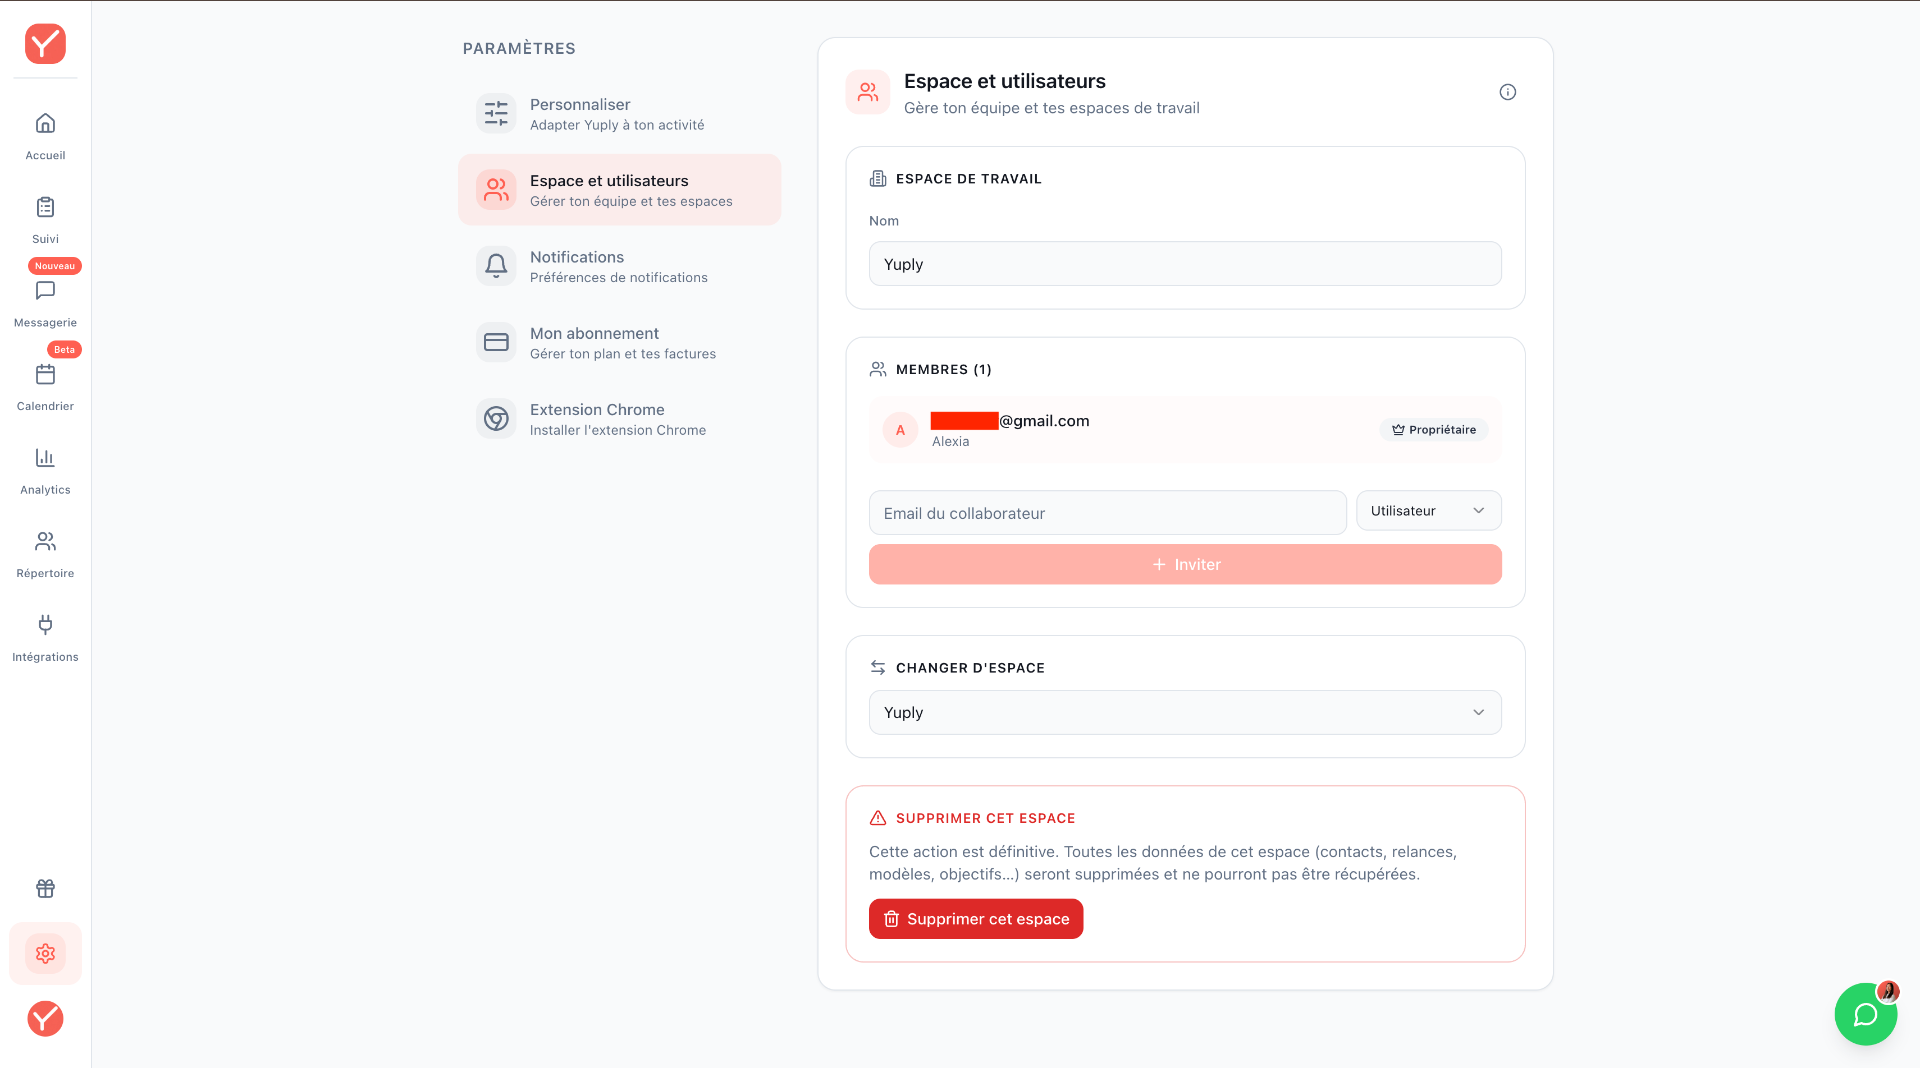Select Espace et utilisateurs menu item
The height and width of the screenshot is (1068, 1920).
[x=619, y=190]
